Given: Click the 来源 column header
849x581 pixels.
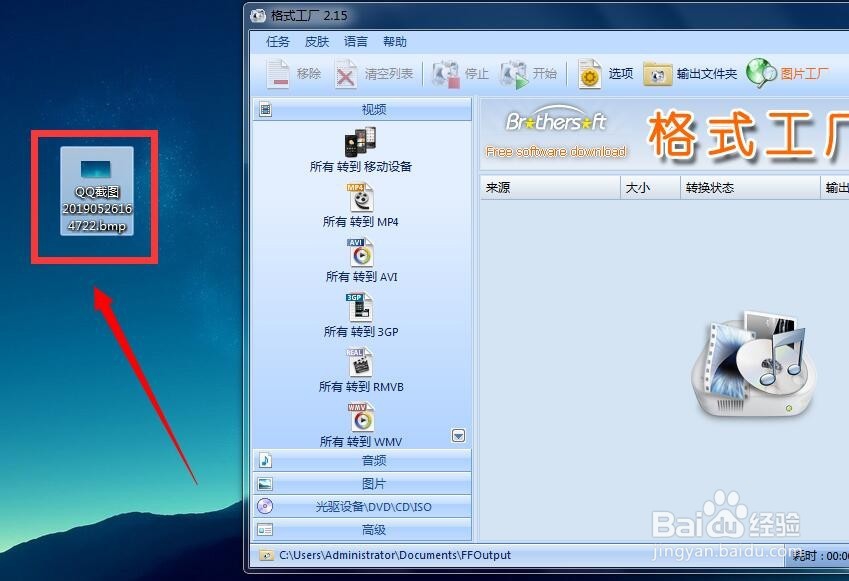Looking at the screenshot, I should (x=550, y=187).
